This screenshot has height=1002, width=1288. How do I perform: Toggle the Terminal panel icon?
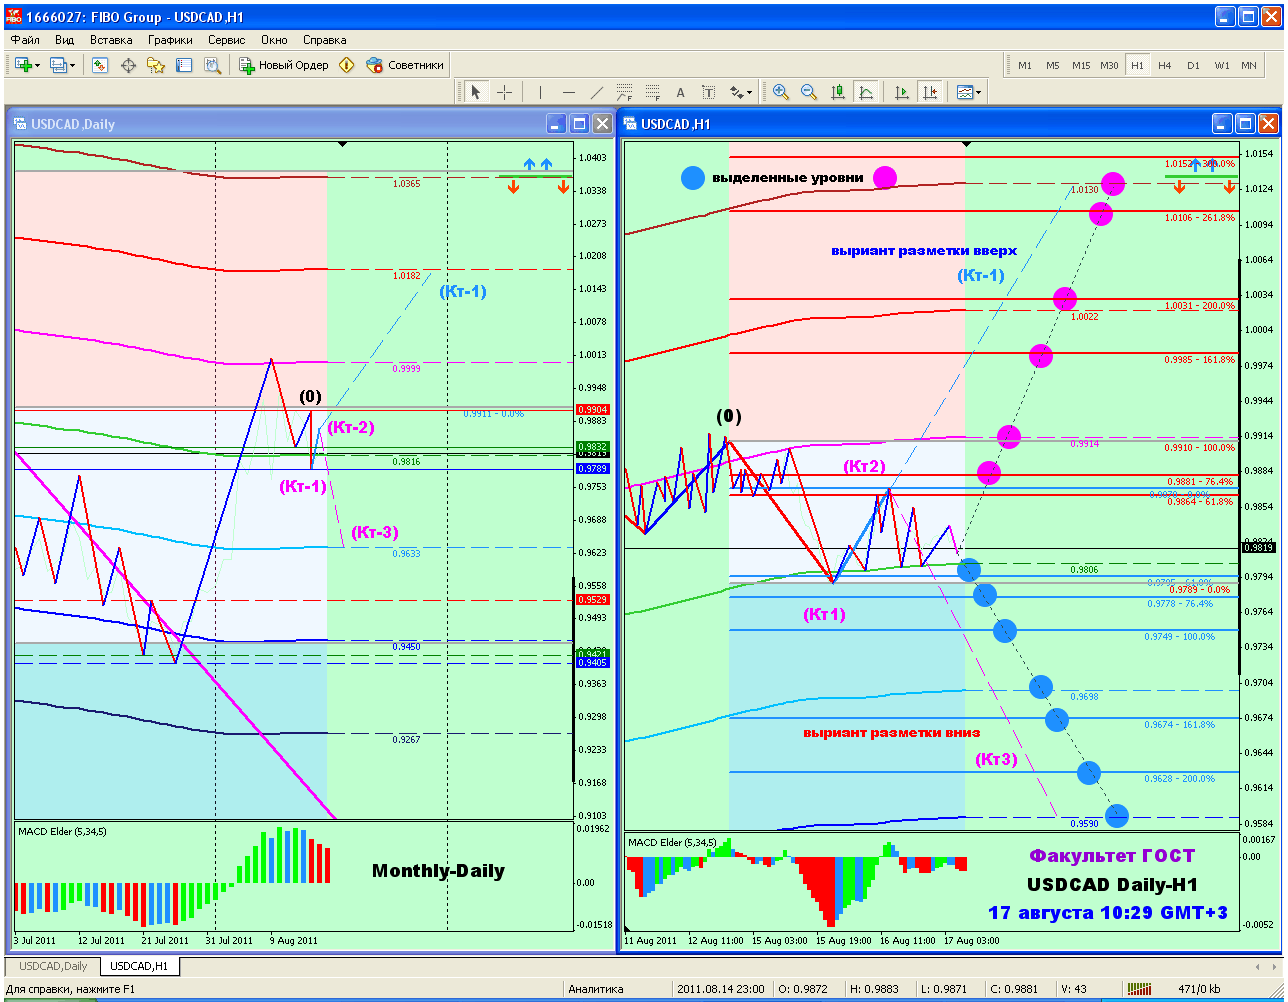184,65
